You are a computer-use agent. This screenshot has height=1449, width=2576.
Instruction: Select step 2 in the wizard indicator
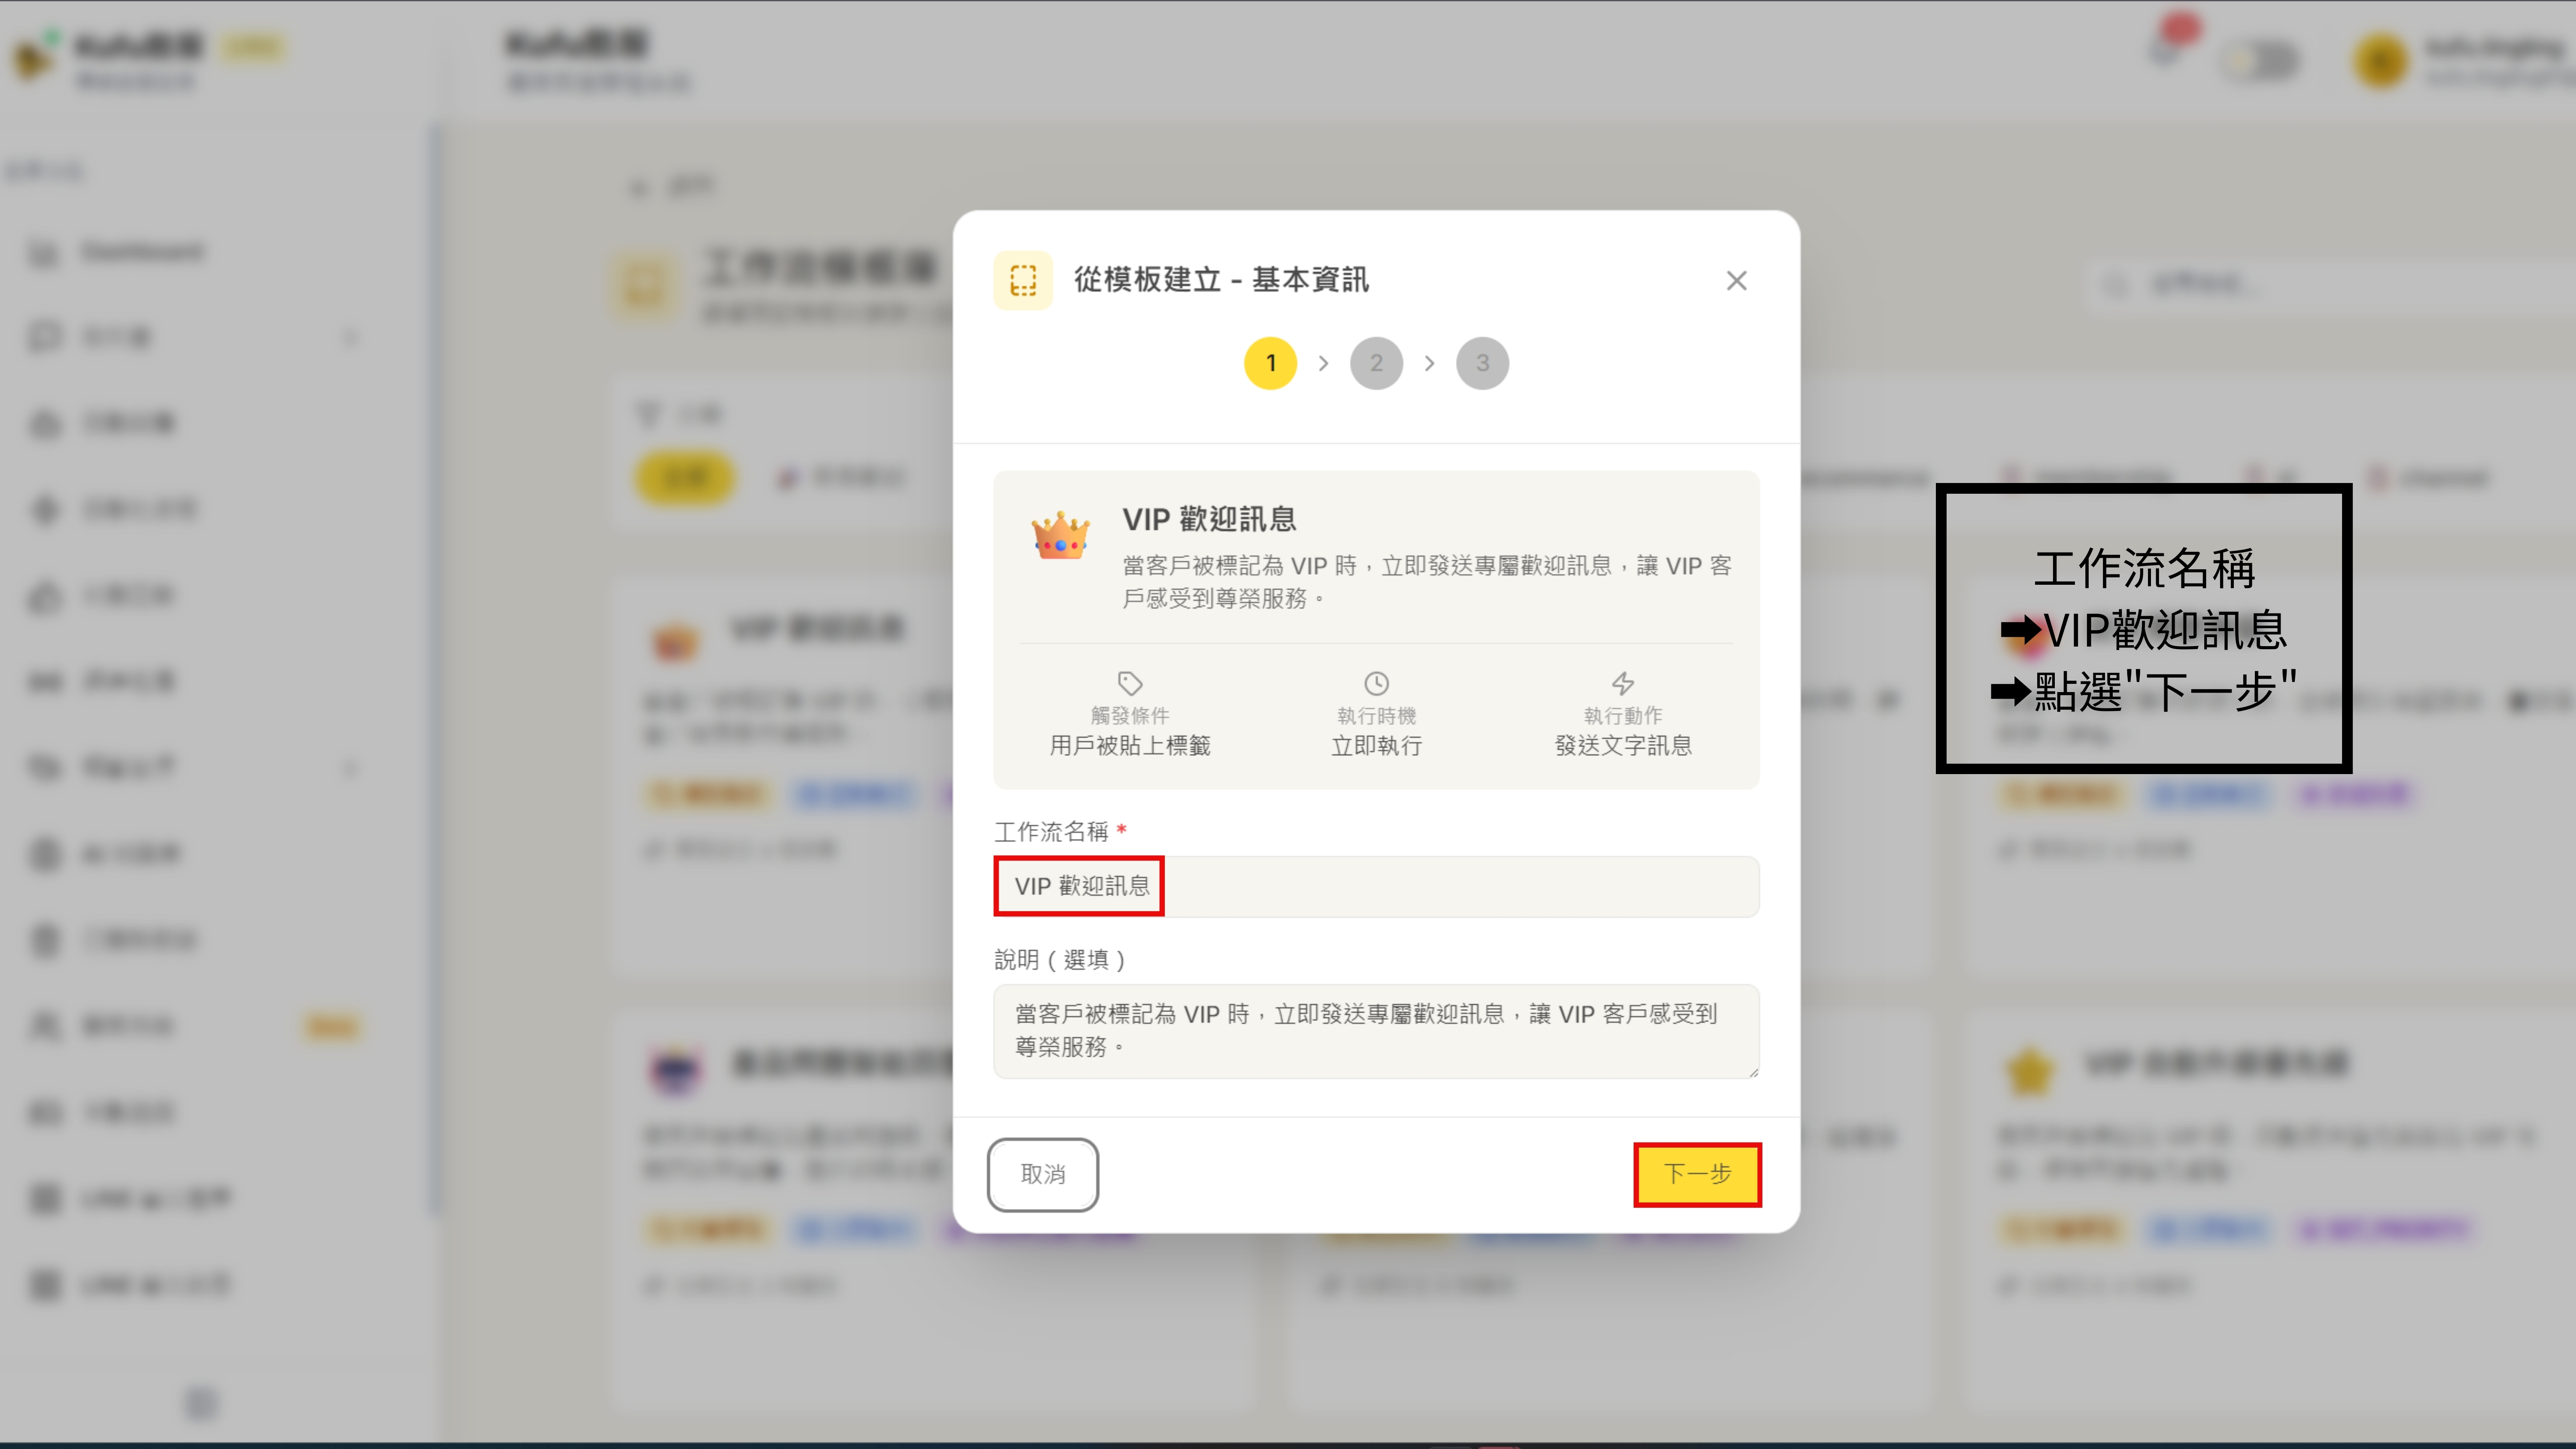[x=1377, y=363]
